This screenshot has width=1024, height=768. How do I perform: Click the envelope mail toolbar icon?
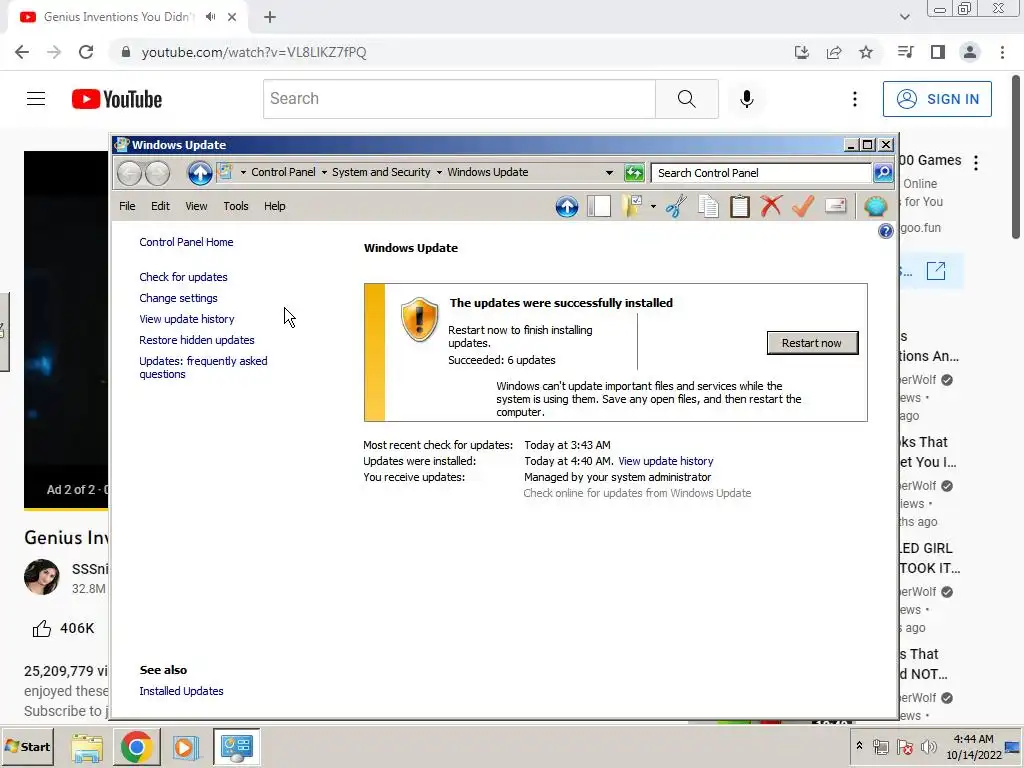[835, 206]
